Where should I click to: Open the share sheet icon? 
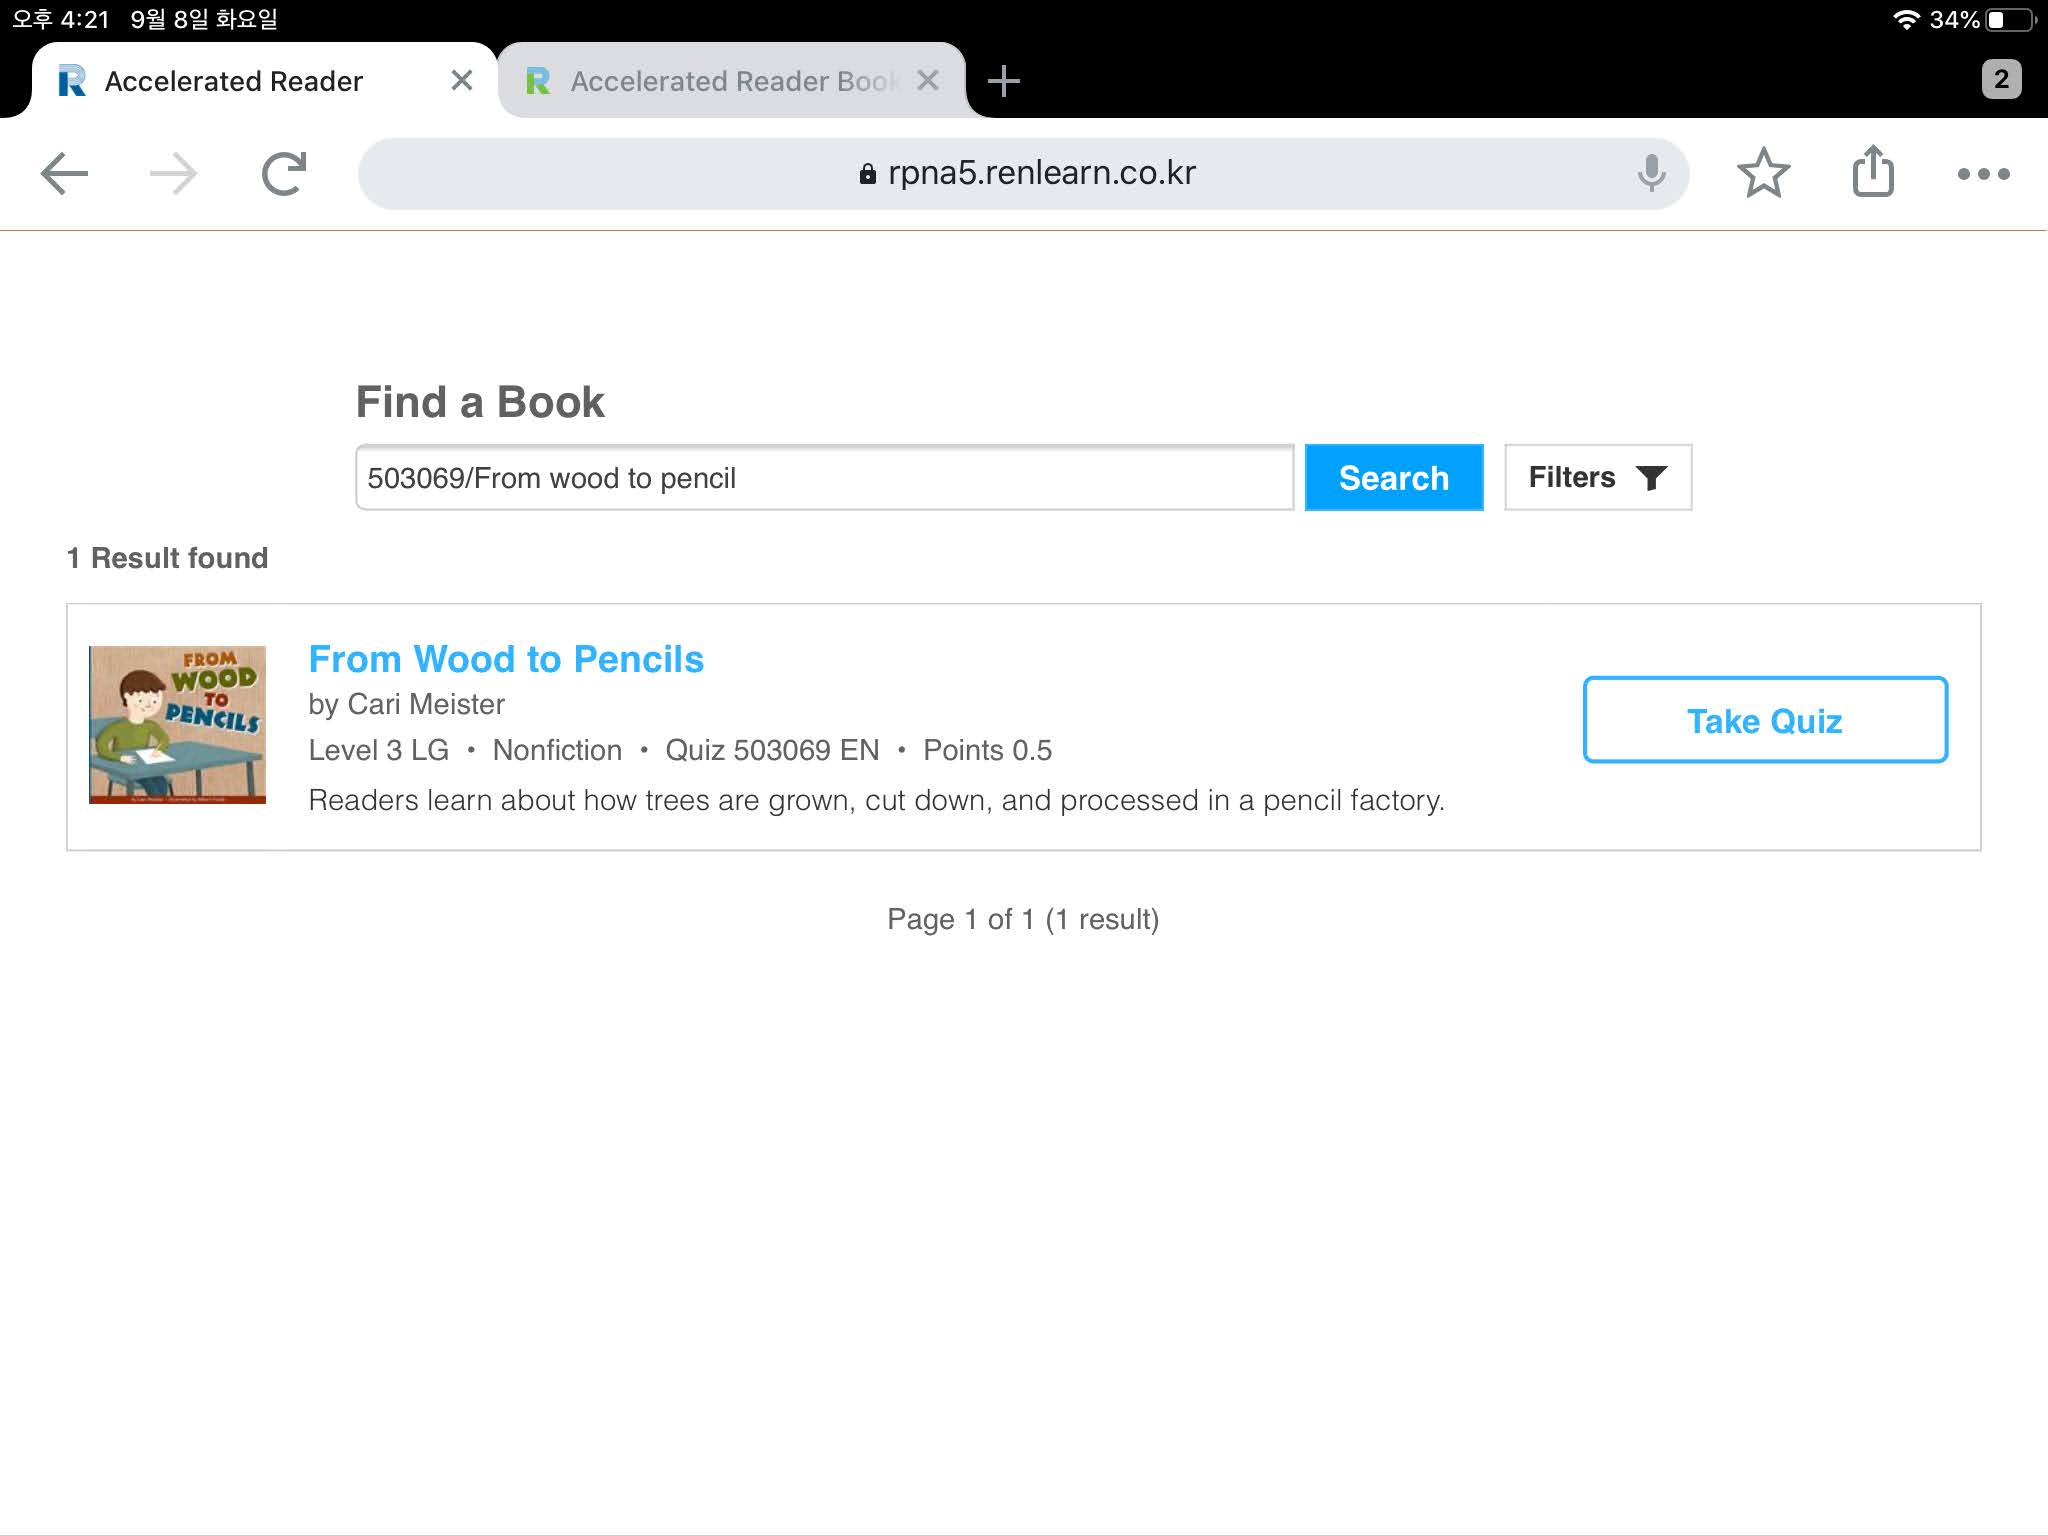(x=1873, y=172)
